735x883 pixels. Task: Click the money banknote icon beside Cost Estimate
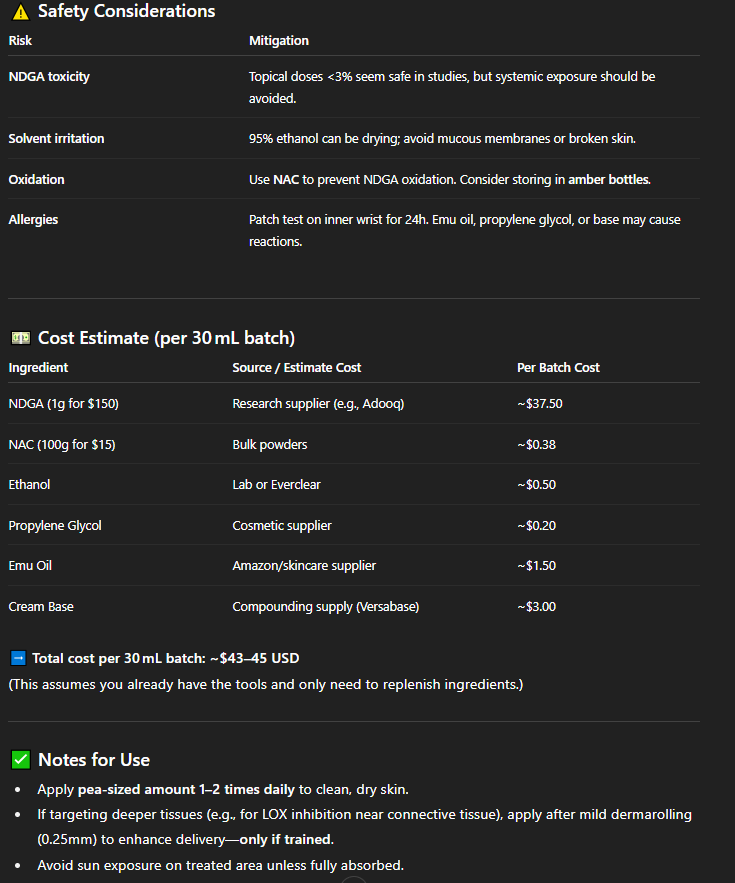[21, 338]
